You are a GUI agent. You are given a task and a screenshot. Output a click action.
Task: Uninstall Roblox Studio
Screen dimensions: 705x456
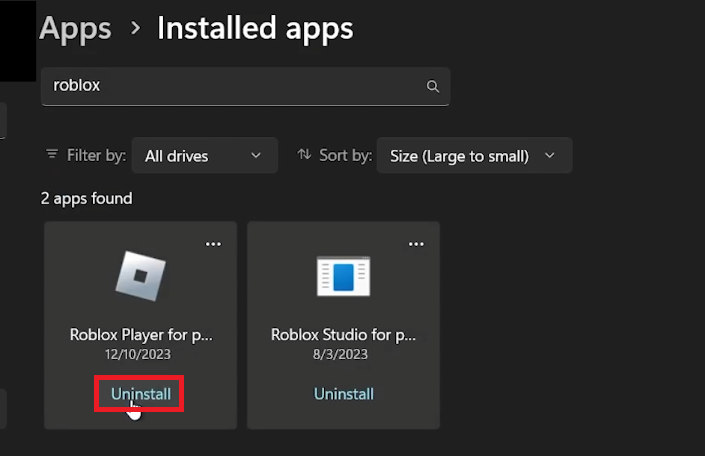[x=343, y=394]
